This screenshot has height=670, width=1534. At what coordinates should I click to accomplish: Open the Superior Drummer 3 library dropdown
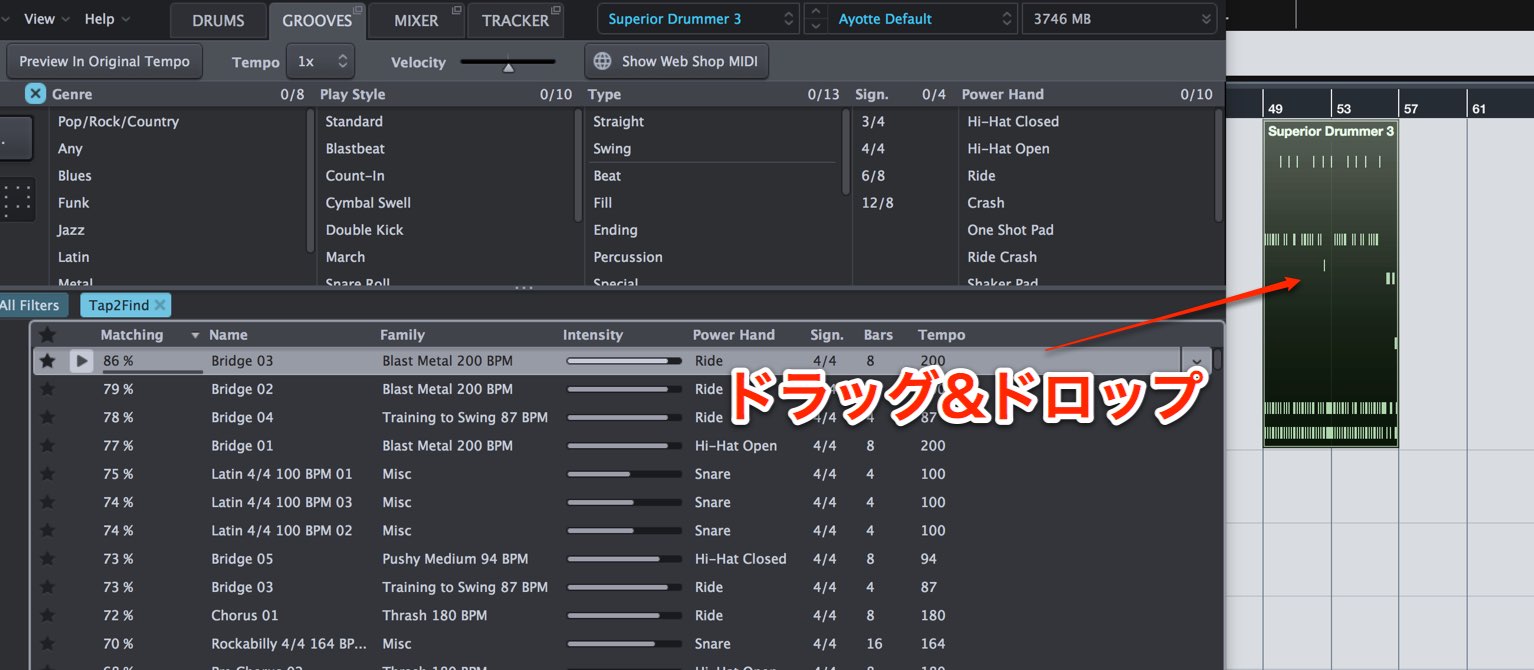[699, 19]
